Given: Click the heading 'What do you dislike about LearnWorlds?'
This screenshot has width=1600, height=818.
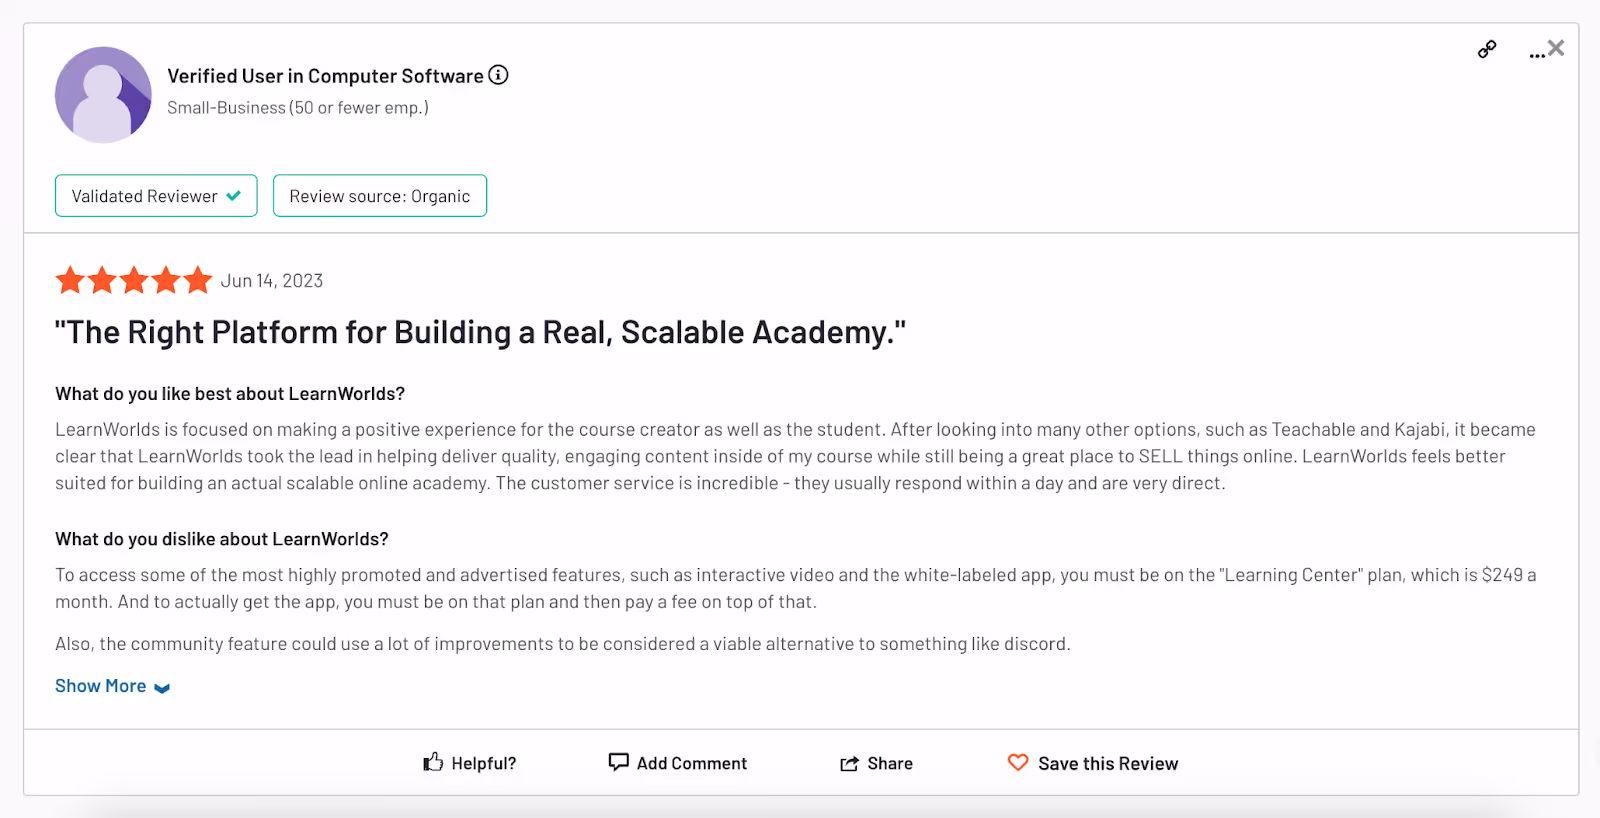Looking at the screenshot, I should point(222,539).
